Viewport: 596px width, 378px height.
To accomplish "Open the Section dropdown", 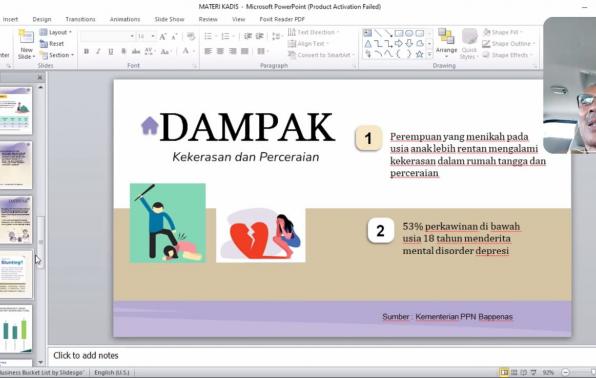I will [x=57, y=55].
